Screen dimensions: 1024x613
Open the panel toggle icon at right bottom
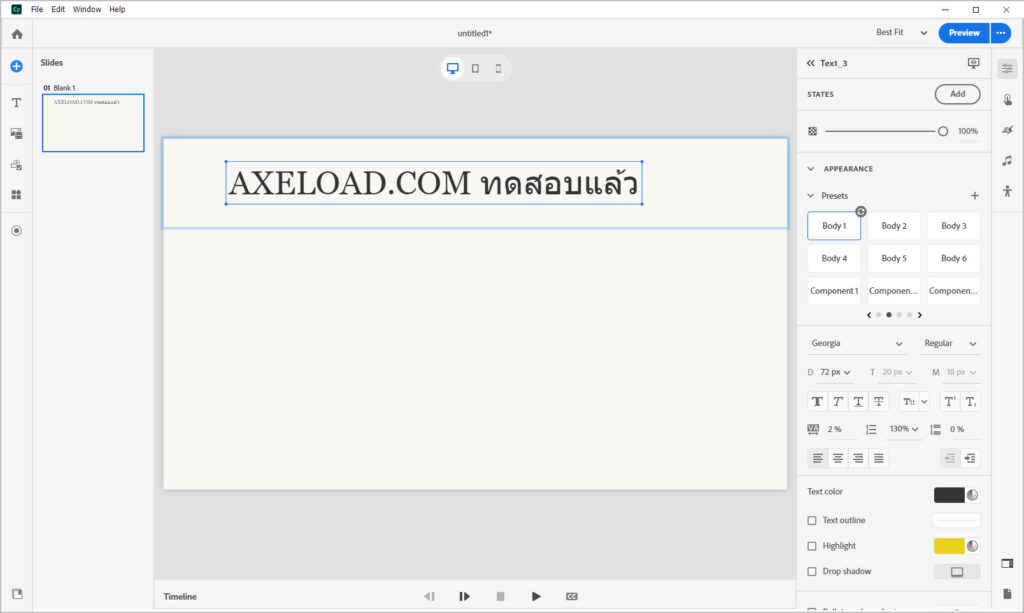[x=1007, y=563]
